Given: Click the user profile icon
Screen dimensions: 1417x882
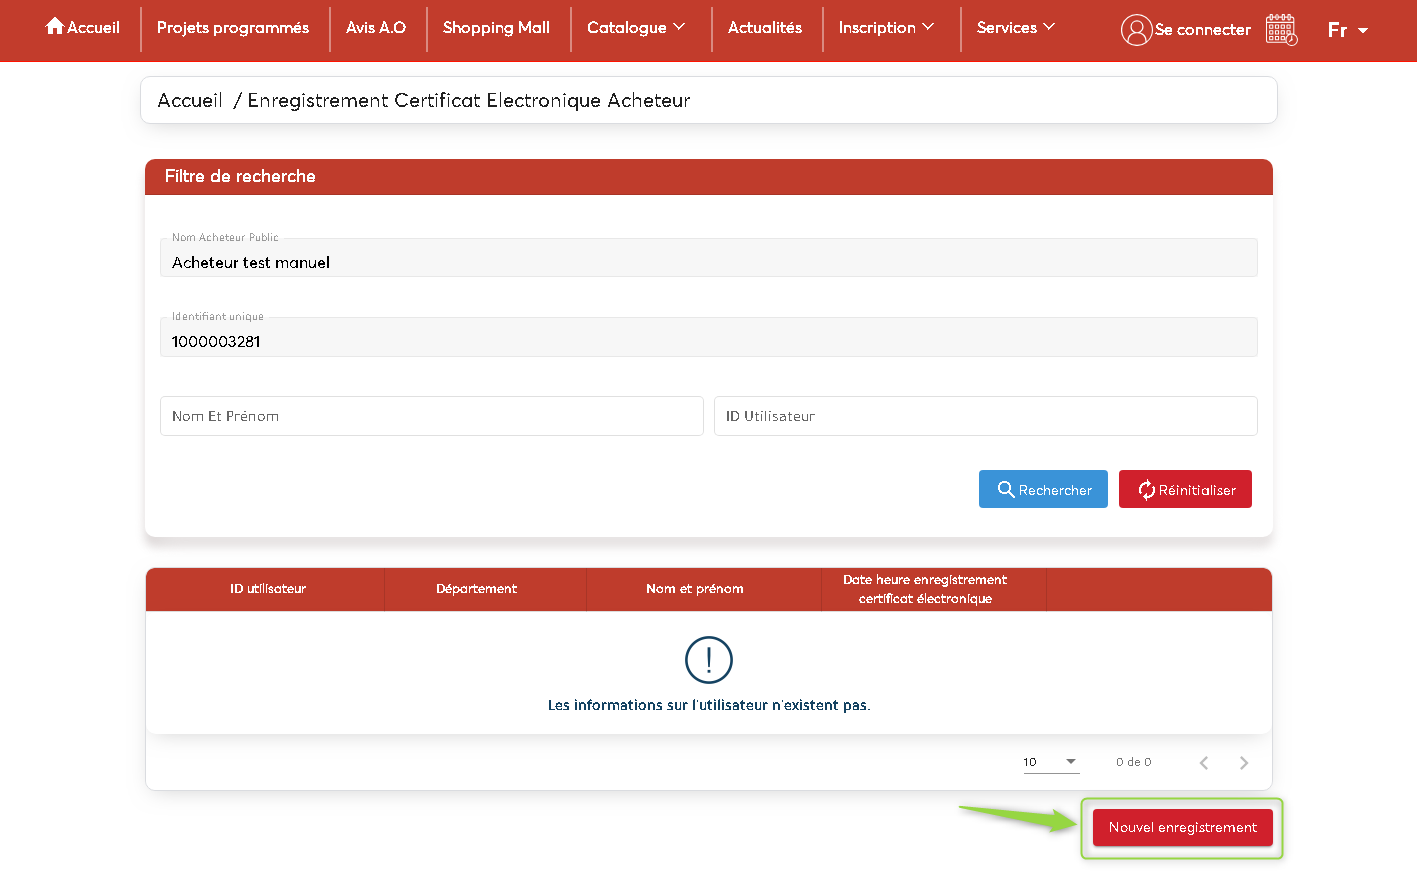Looking at the screenshot, I should click(1136, 30).
